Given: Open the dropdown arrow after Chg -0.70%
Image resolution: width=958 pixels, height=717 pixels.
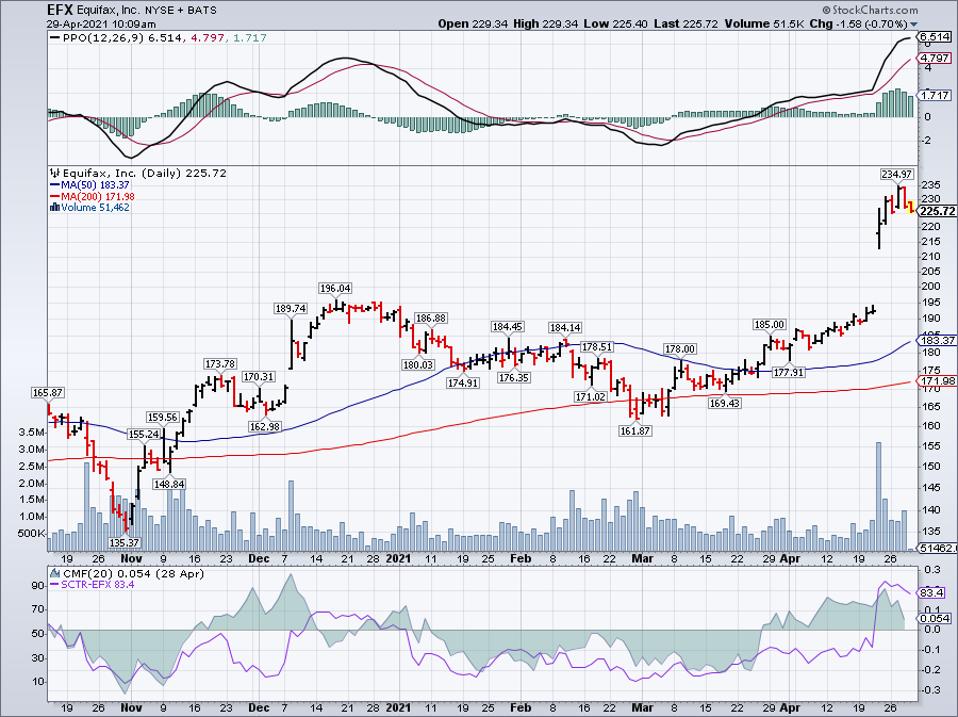Looking at the screenshot, I should (x=914, y=25).
